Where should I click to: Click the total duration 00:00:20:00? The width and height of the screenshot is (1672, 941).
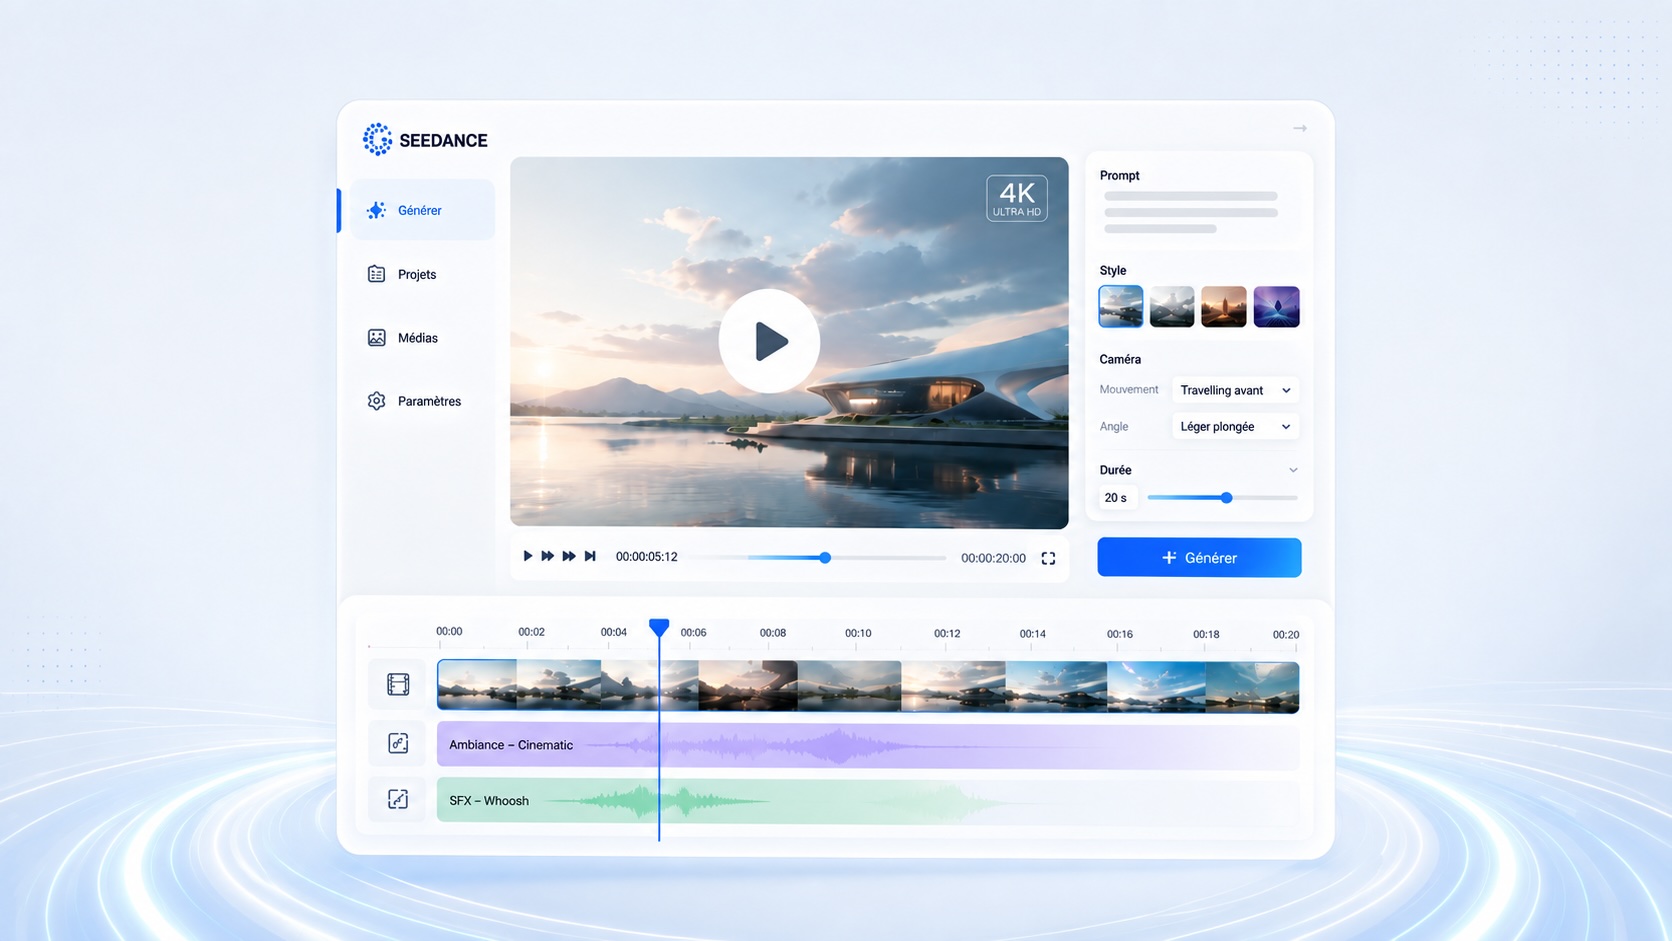click(993, 558)
